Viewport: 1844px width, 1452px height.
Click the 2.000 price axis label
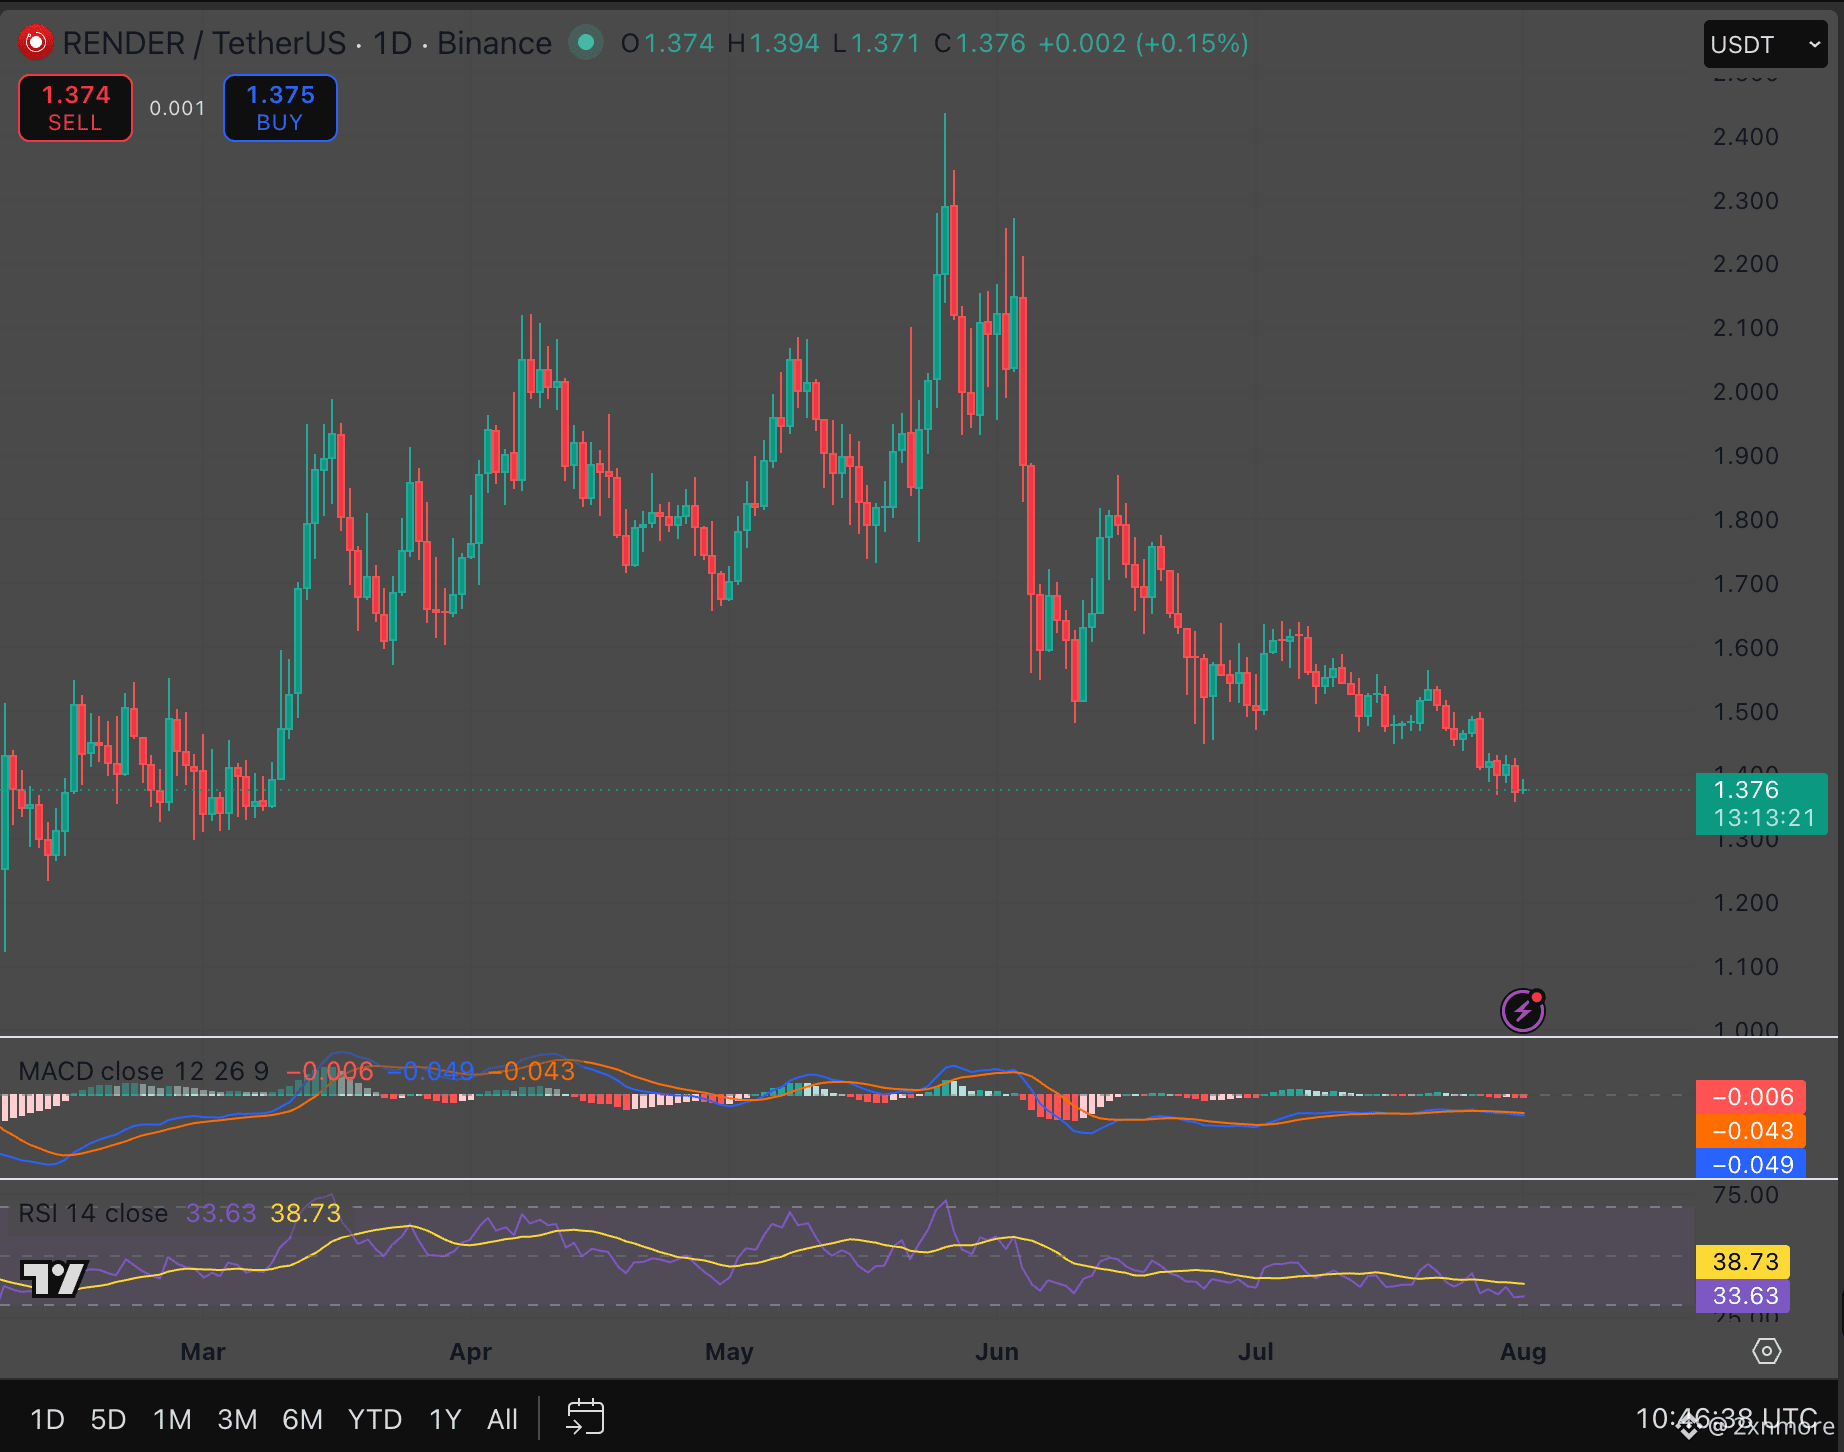1746,392
